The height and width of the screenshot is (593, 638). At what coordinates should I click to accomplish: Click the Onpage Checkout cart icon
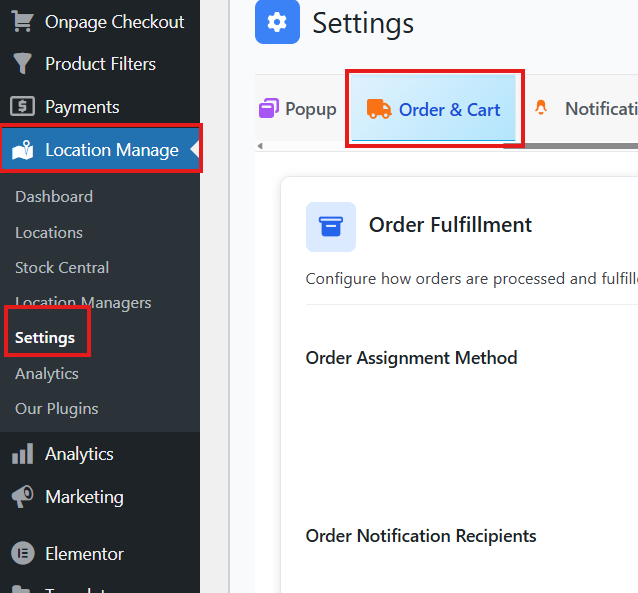click(22, 21)
